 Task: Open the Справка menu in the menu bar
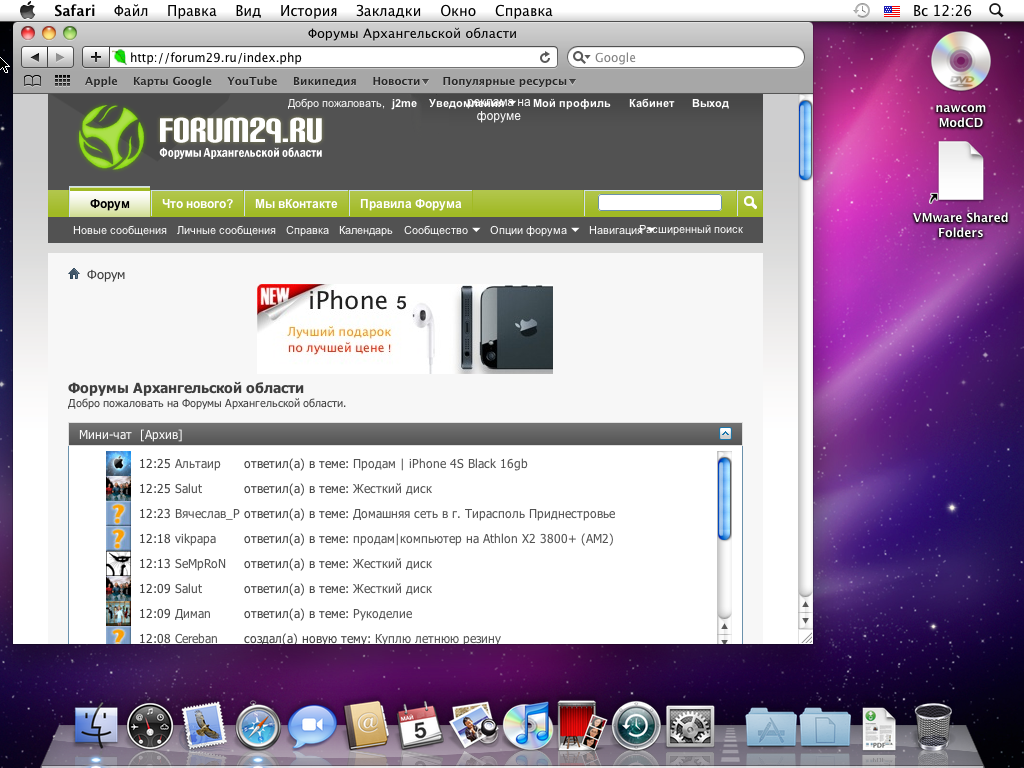pyautogui.click(x=523, y=10)
